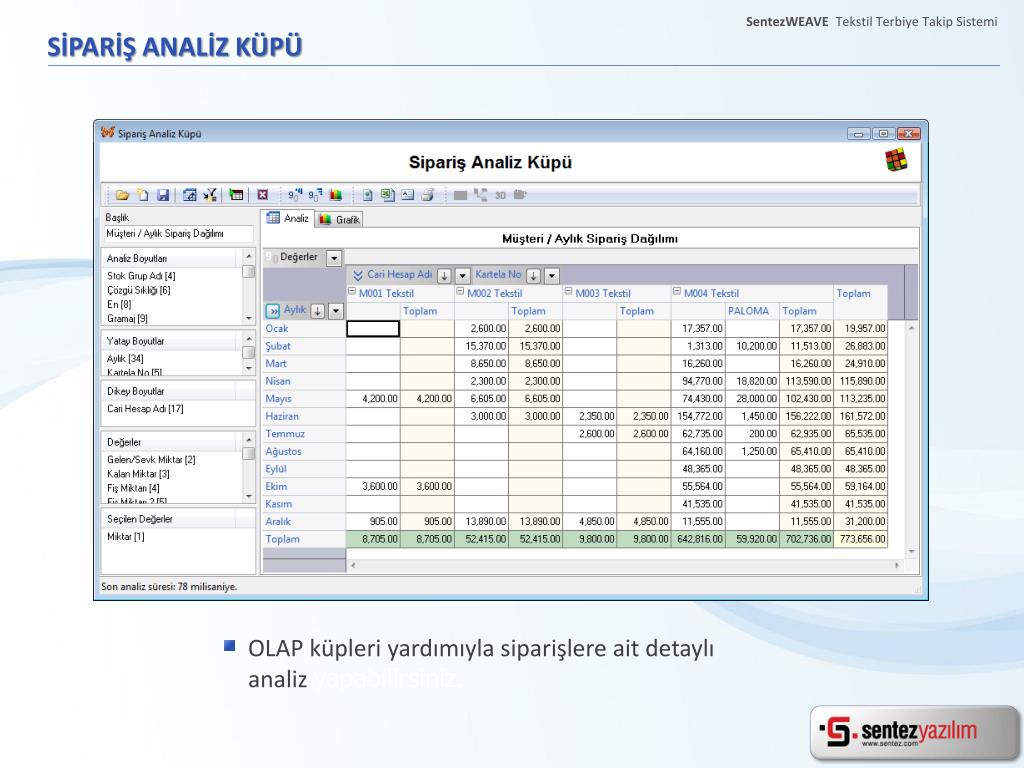Click the butterfly app icon in title bar
The width and height of the screenshot is (1024, 768).
click(108, 133)
